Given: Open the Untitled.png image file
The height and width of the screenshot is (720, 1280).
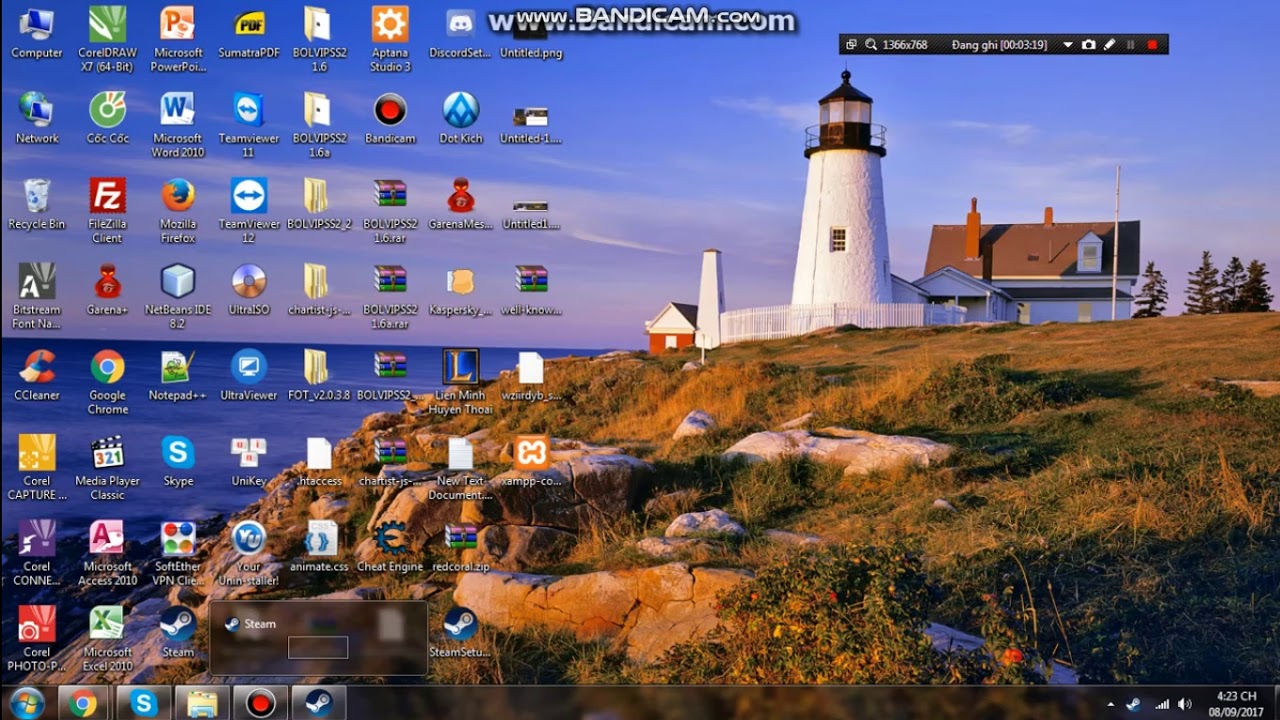Looking at the screenshot, I should pos(531,33).
